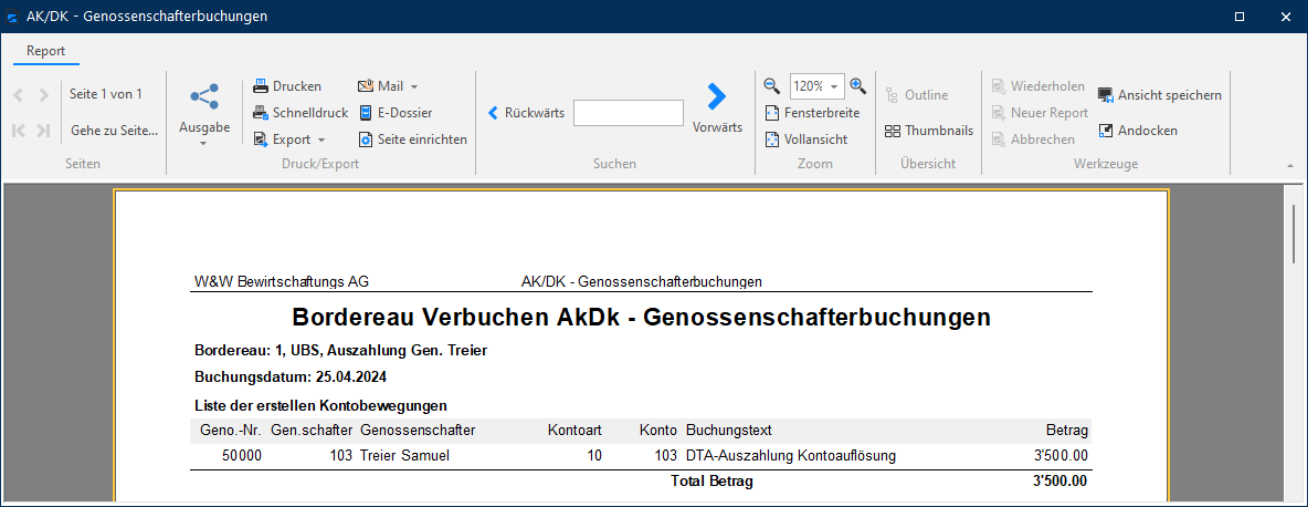Click Gehe zu Seite...
This screenshot has height=507, width=1308.
114,130
